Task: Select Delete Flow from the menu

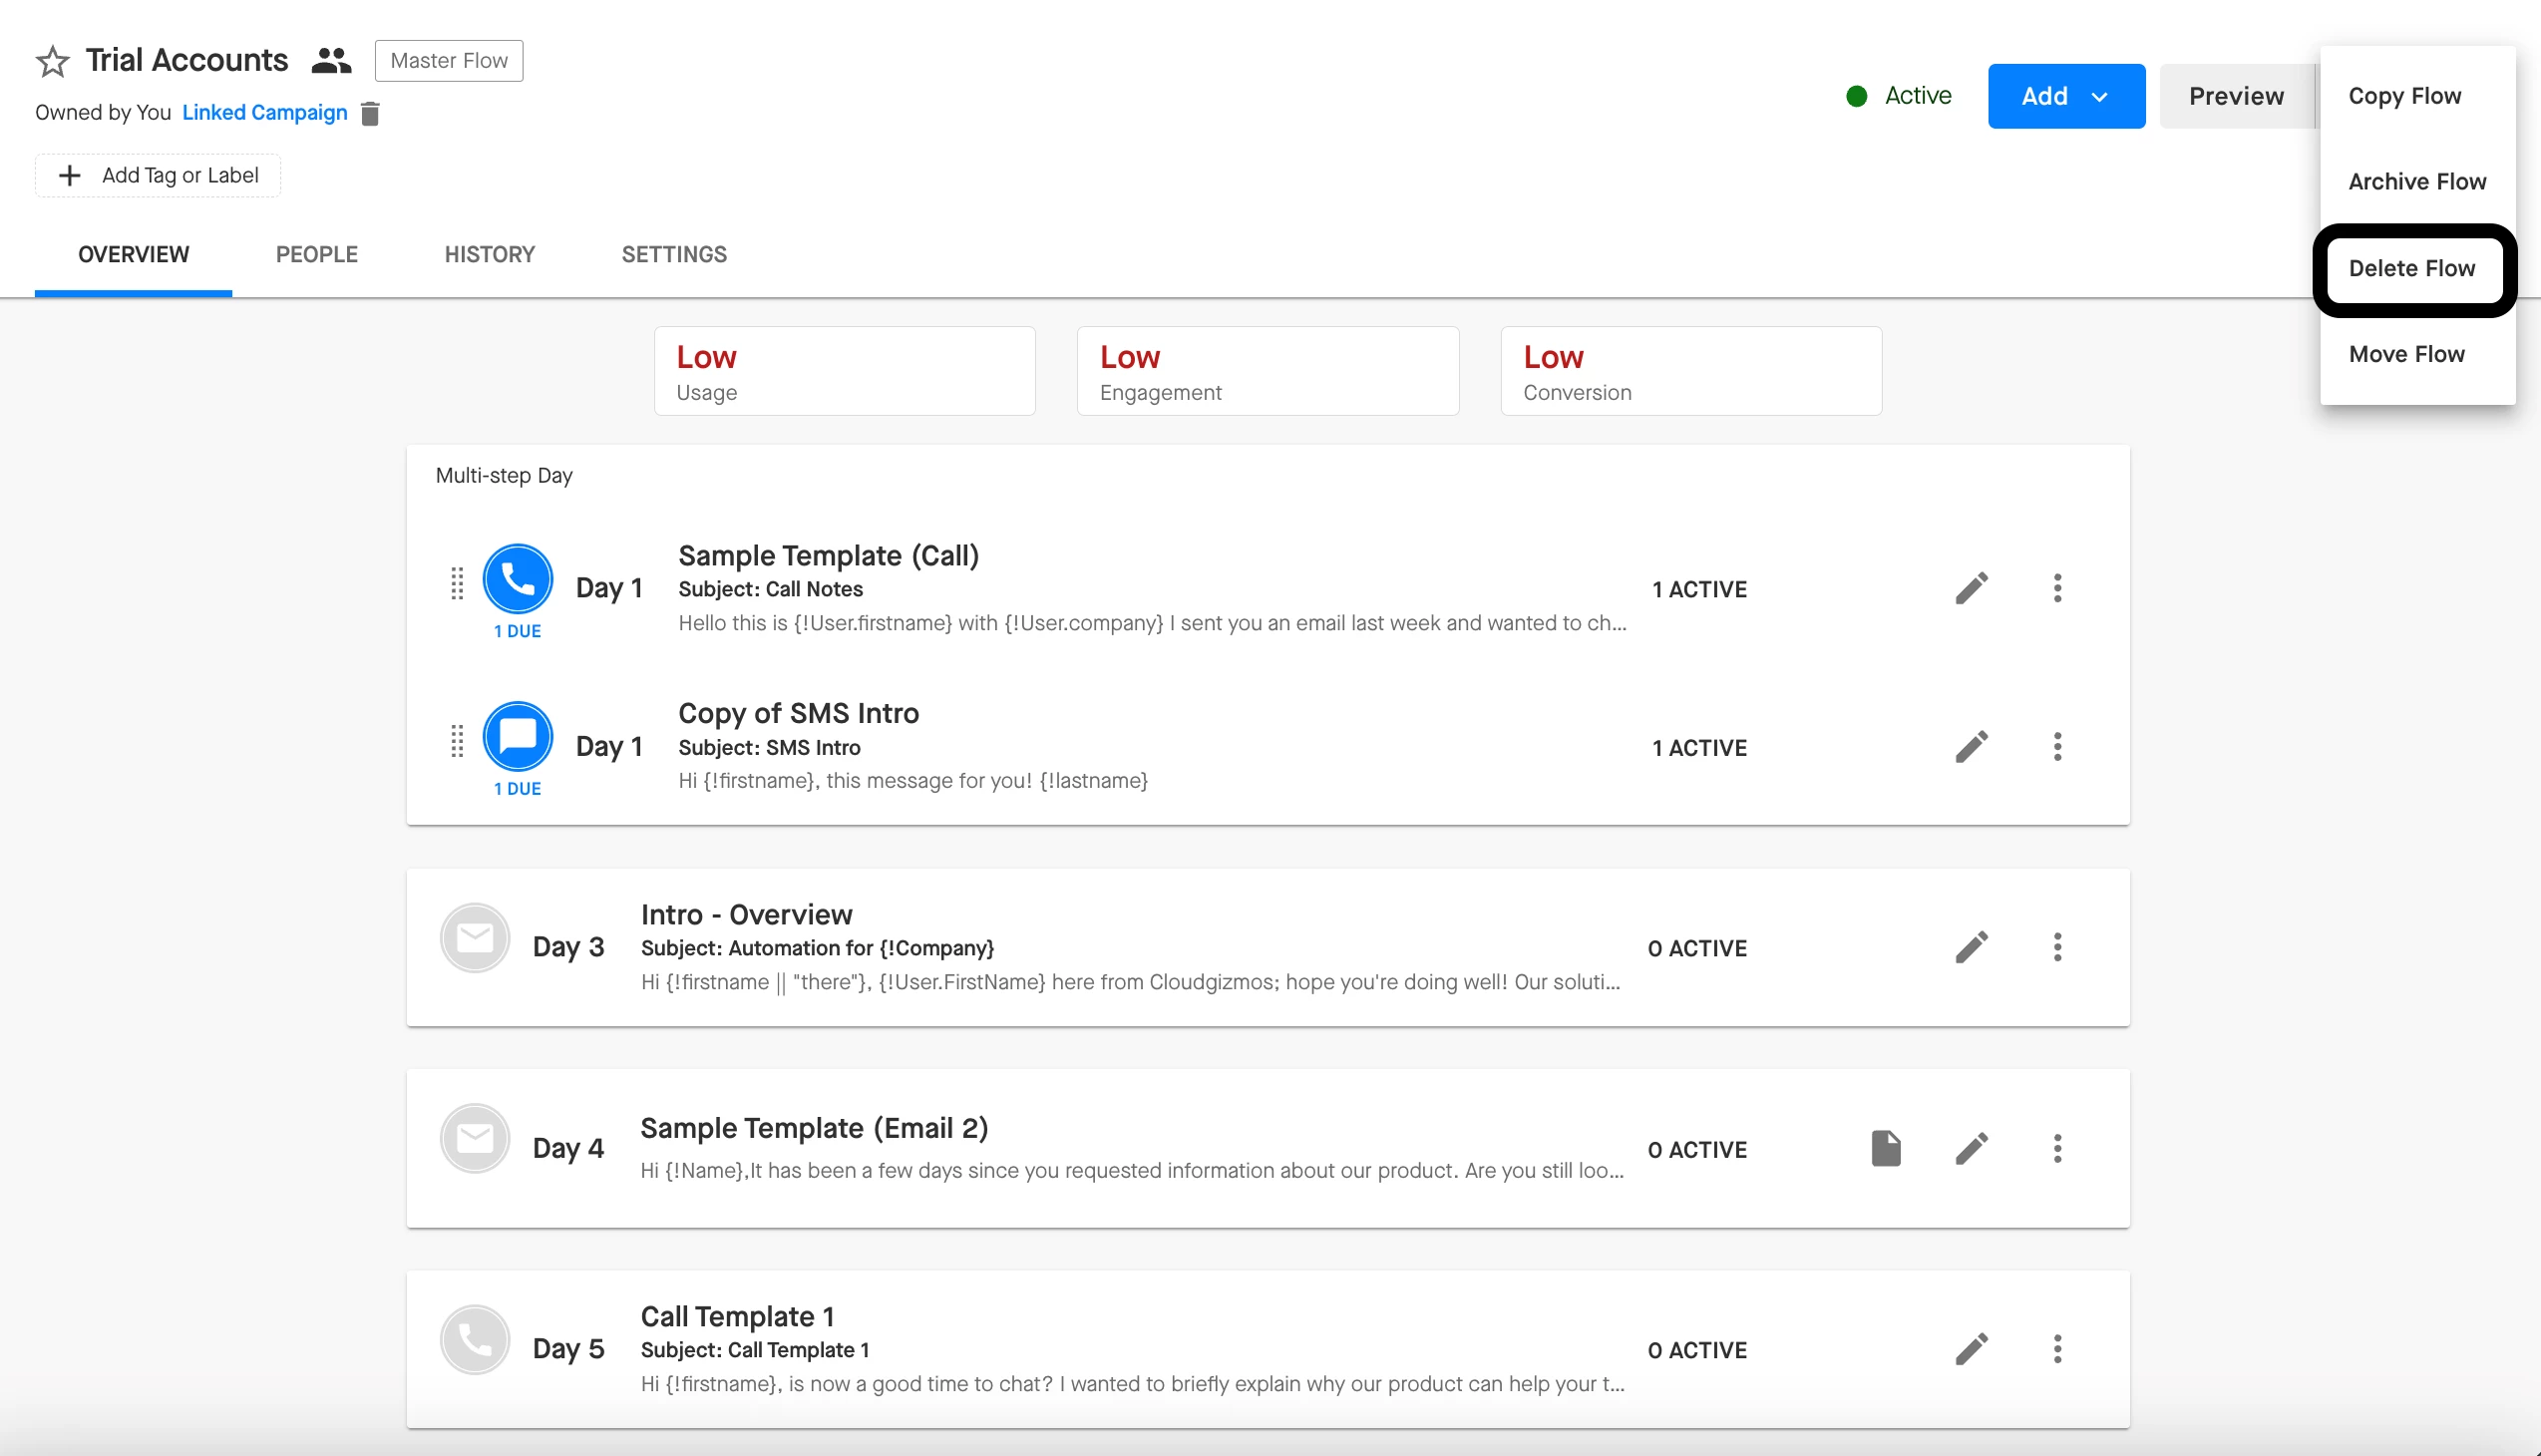Action: (x=2411, y=268)
